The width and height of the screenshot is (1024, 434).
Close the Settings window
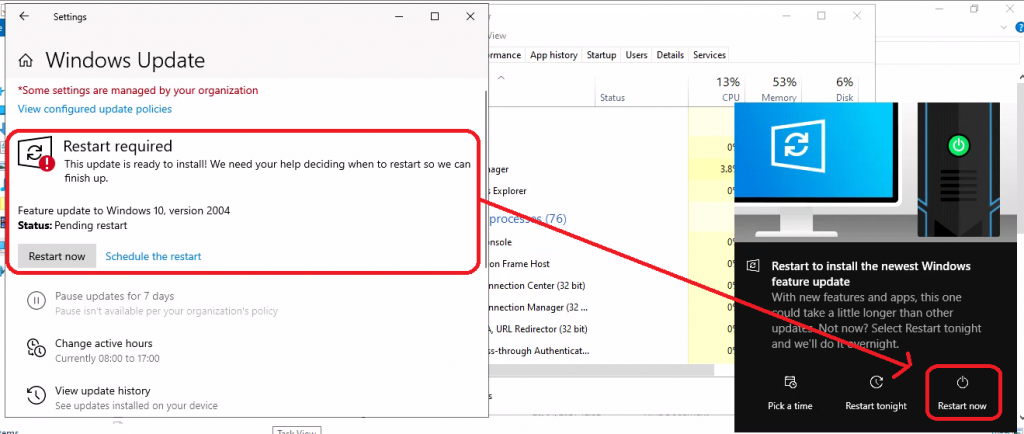[x=471, y=16]
